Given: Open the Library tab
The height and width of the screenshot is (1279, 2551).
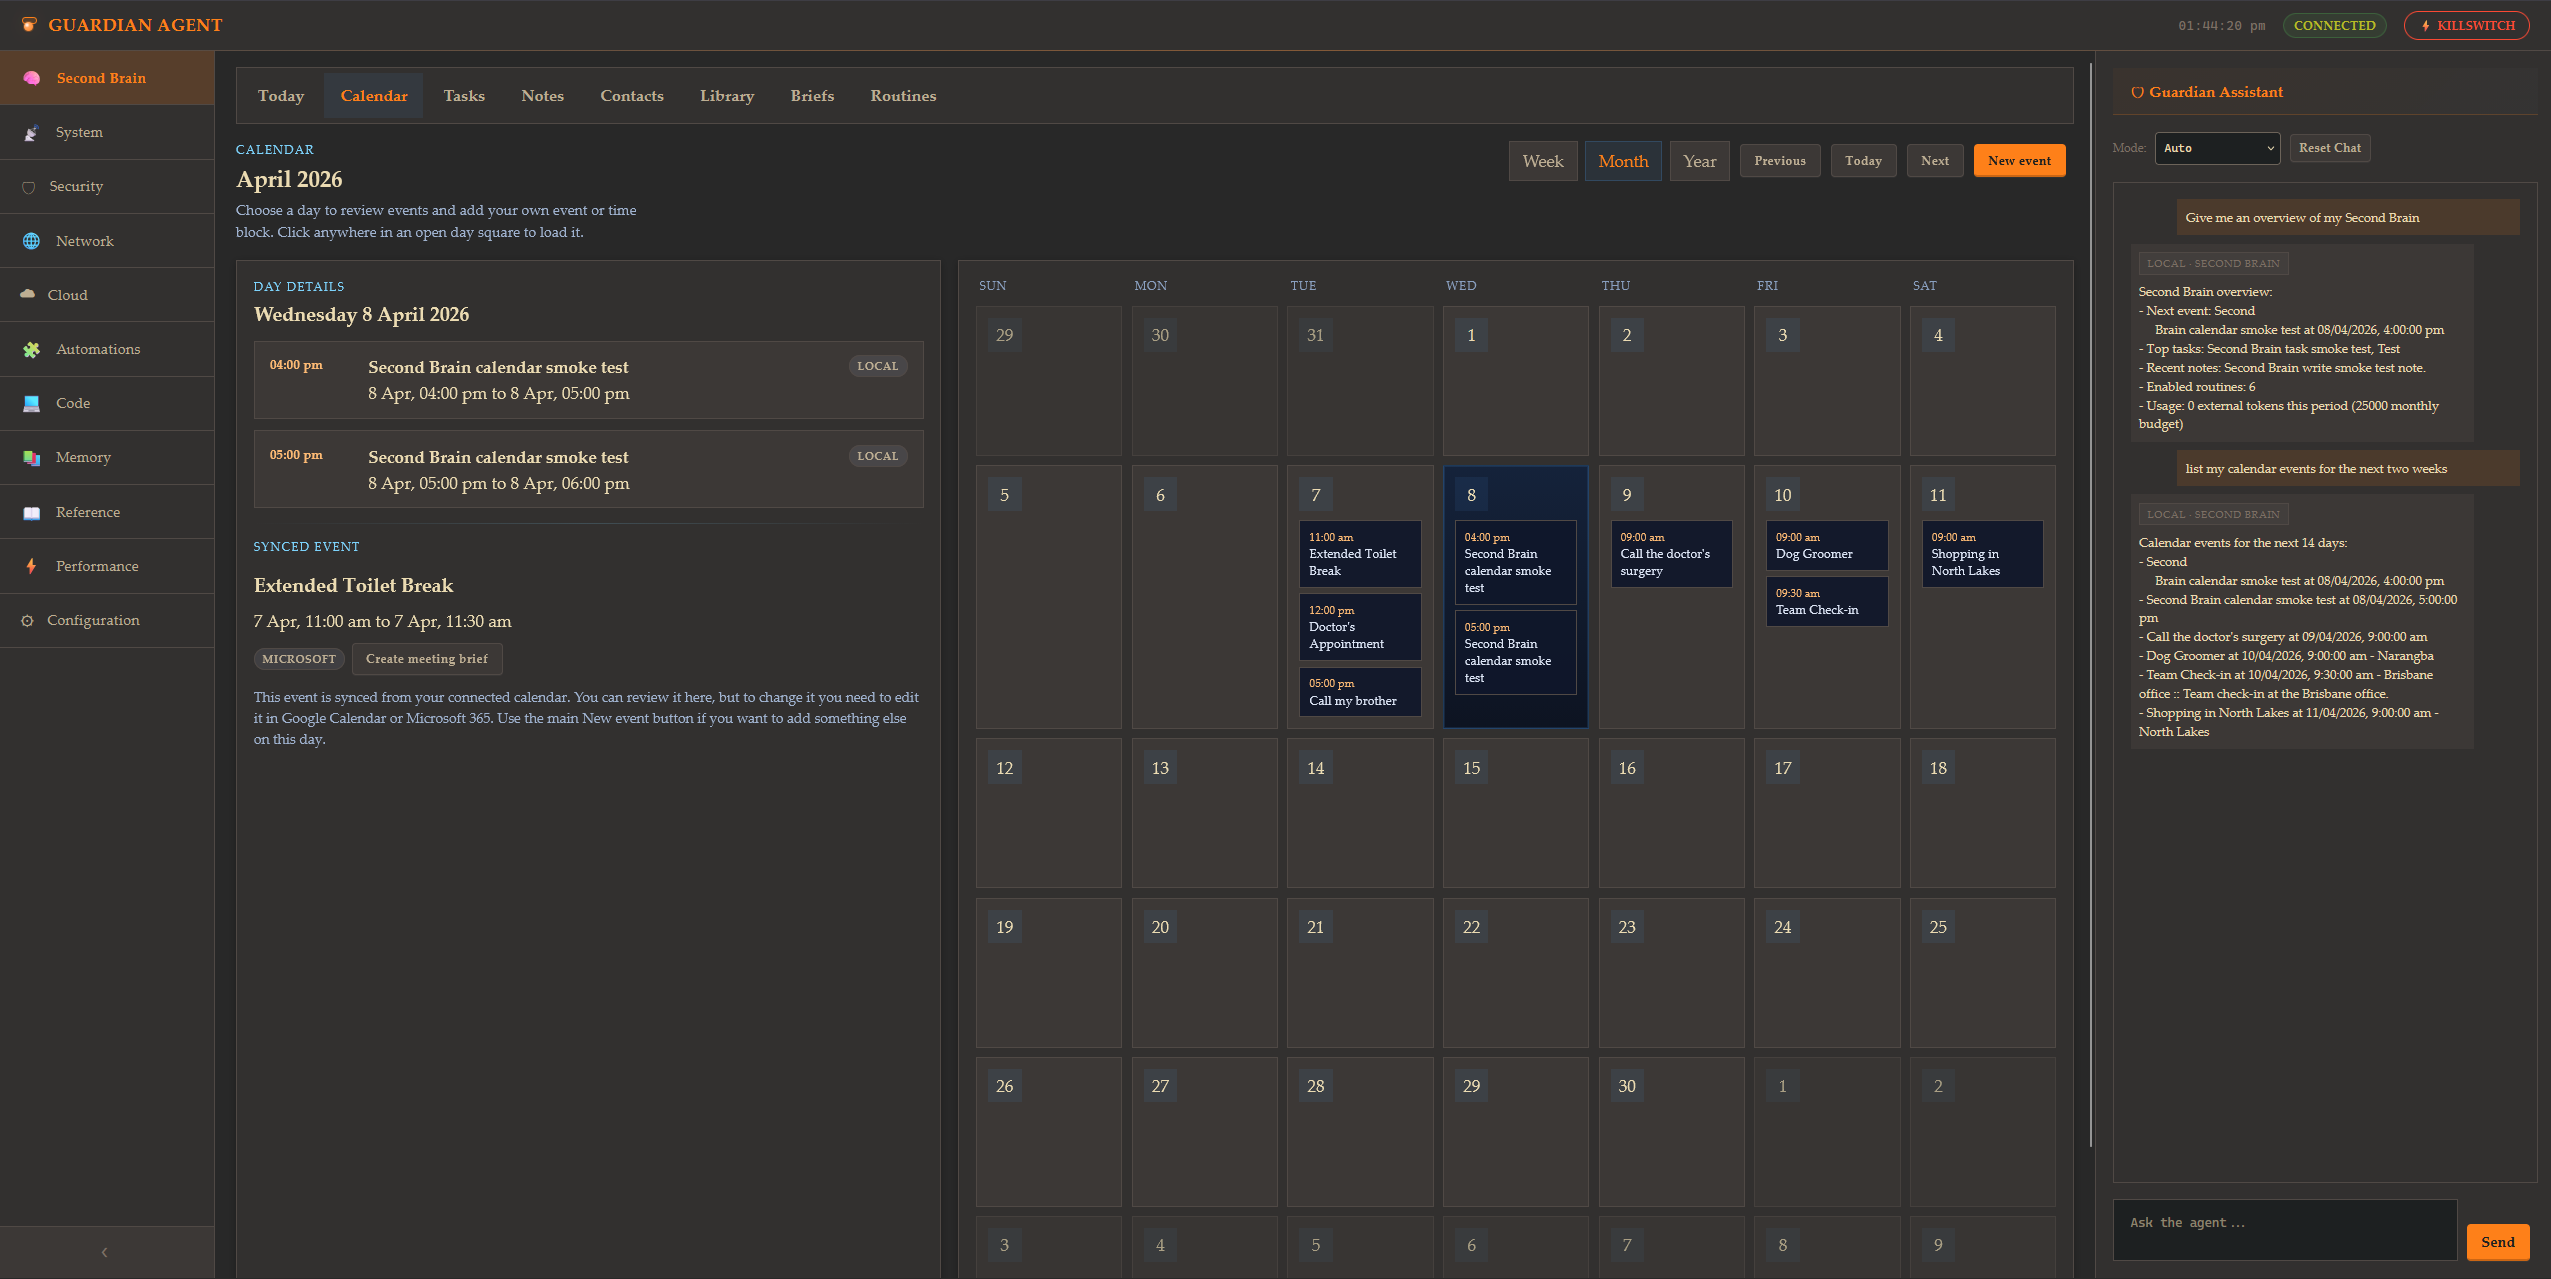Looking at the screenshot, I should [x=727, y=96].
